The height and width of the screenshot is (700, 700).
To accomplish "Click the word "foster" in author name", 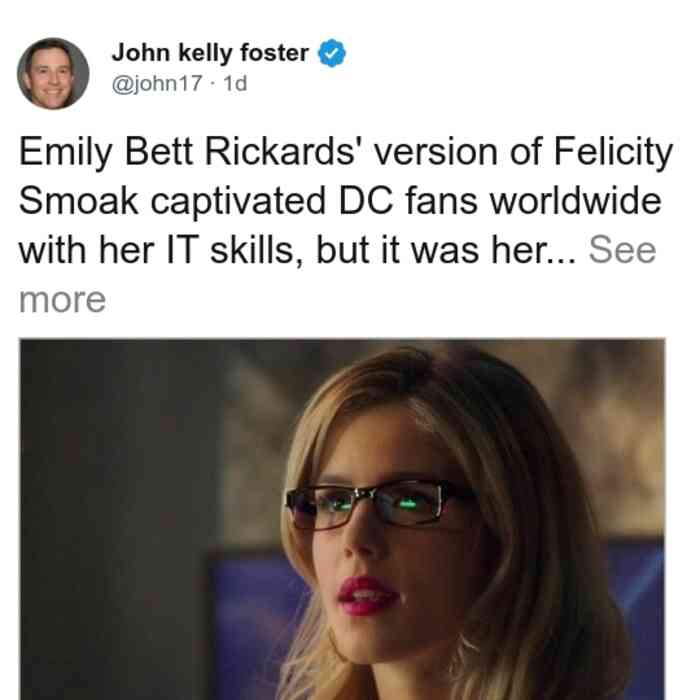I will click(274, 53).
